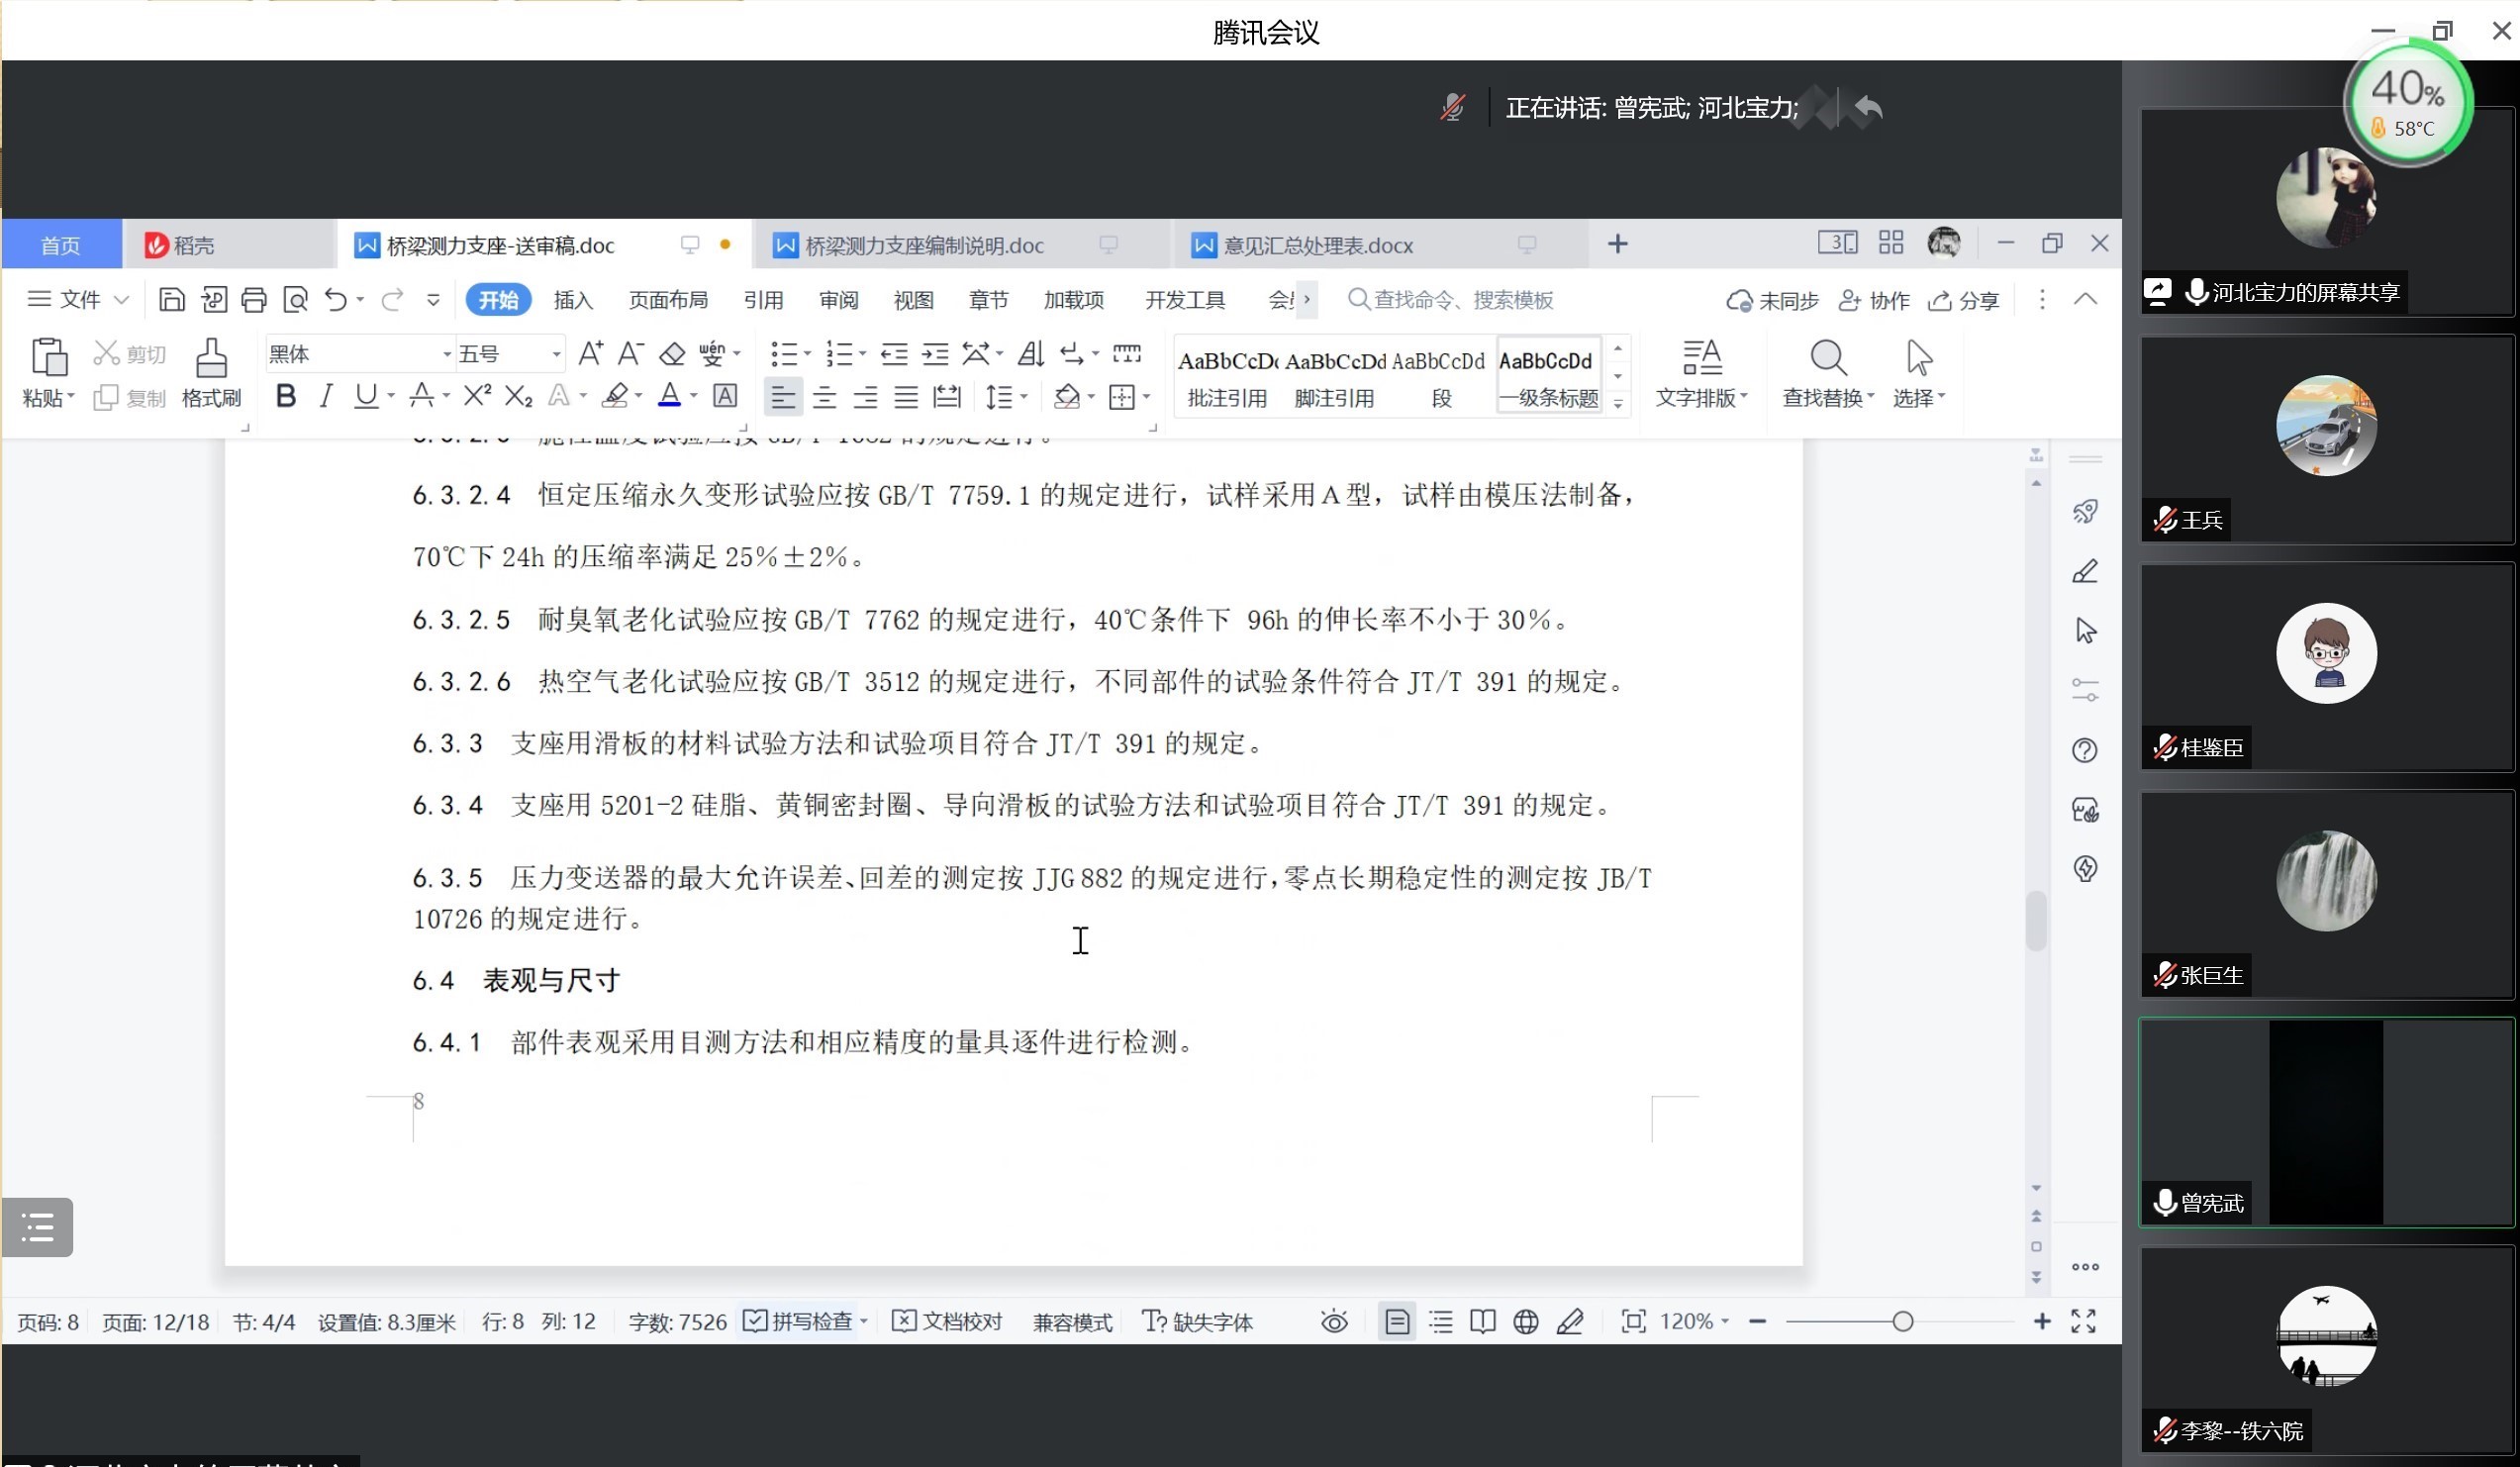The image size is (2520, 1467).
Task: Click the 分享 button
Action: (1963, 300)
